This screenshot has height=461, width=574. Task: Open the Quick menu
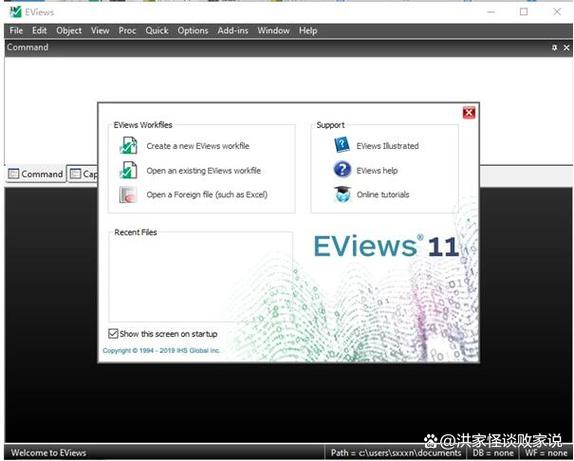[x=157, y=31]
